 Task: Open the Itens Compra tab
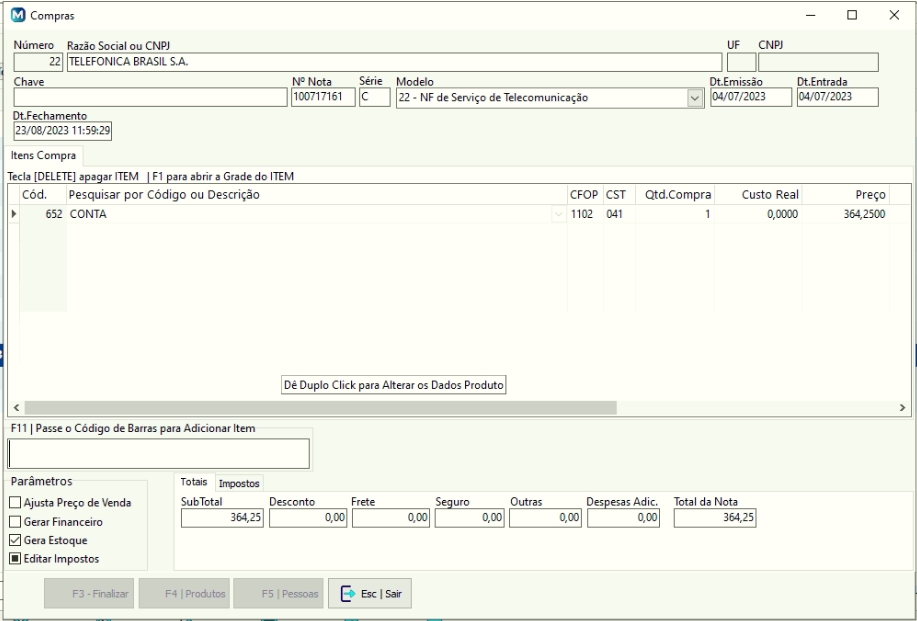point(44,156)
